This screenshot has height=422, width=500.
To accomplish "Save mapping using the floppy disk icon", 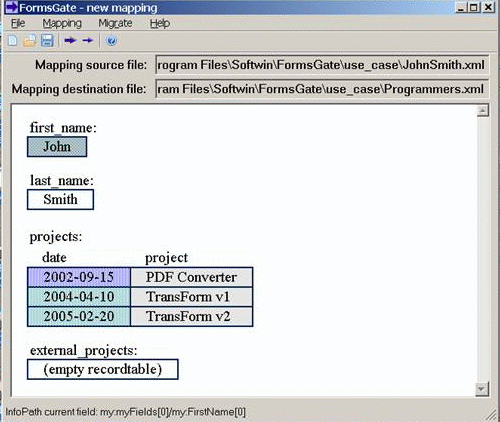I will pos(47,41).
